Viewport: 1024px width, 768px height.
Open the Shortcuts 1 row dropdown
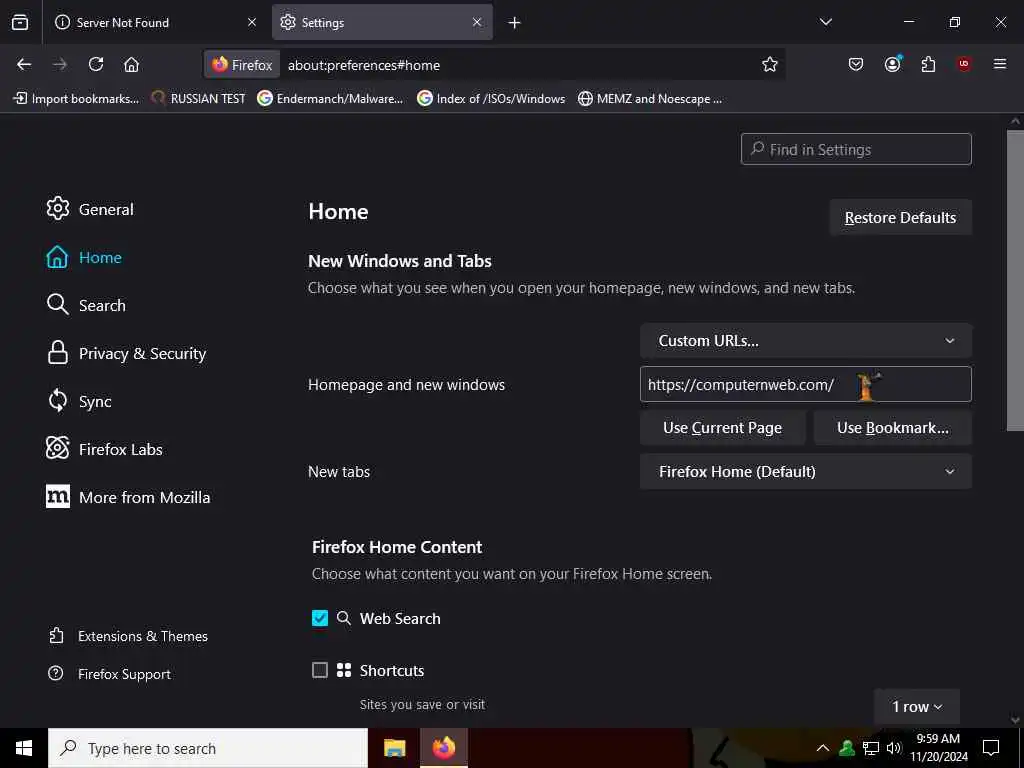pyautogui.click(x=916, y=707)
